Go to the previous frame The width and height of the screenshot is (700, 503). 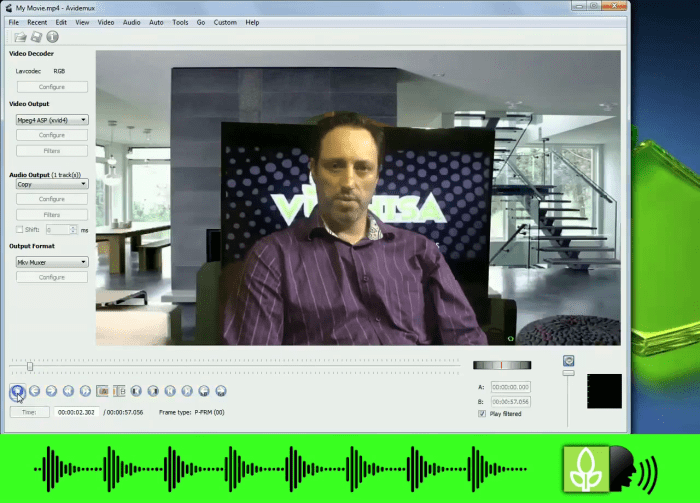coord(34,391)
